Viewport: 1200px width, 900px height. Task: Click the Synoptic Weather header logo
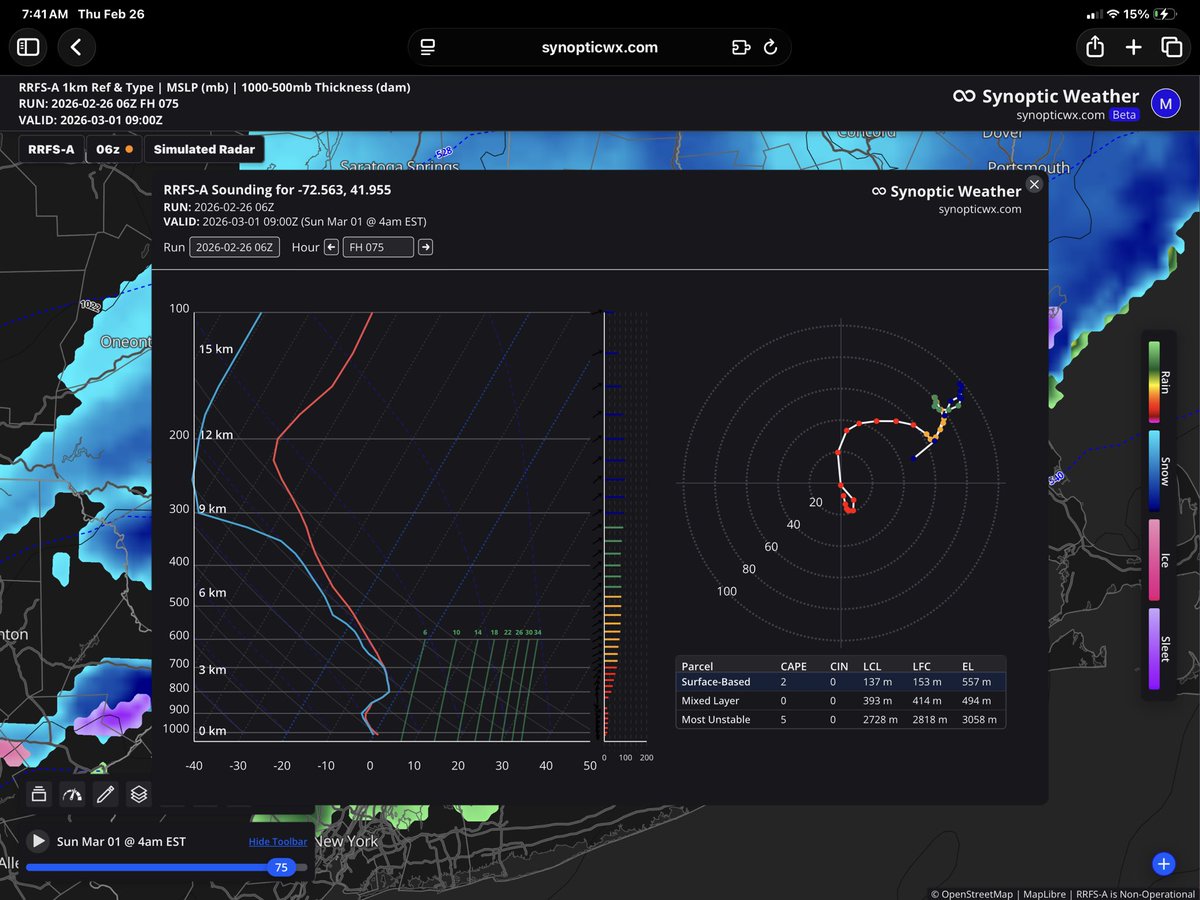click(x=1045, y=97)
